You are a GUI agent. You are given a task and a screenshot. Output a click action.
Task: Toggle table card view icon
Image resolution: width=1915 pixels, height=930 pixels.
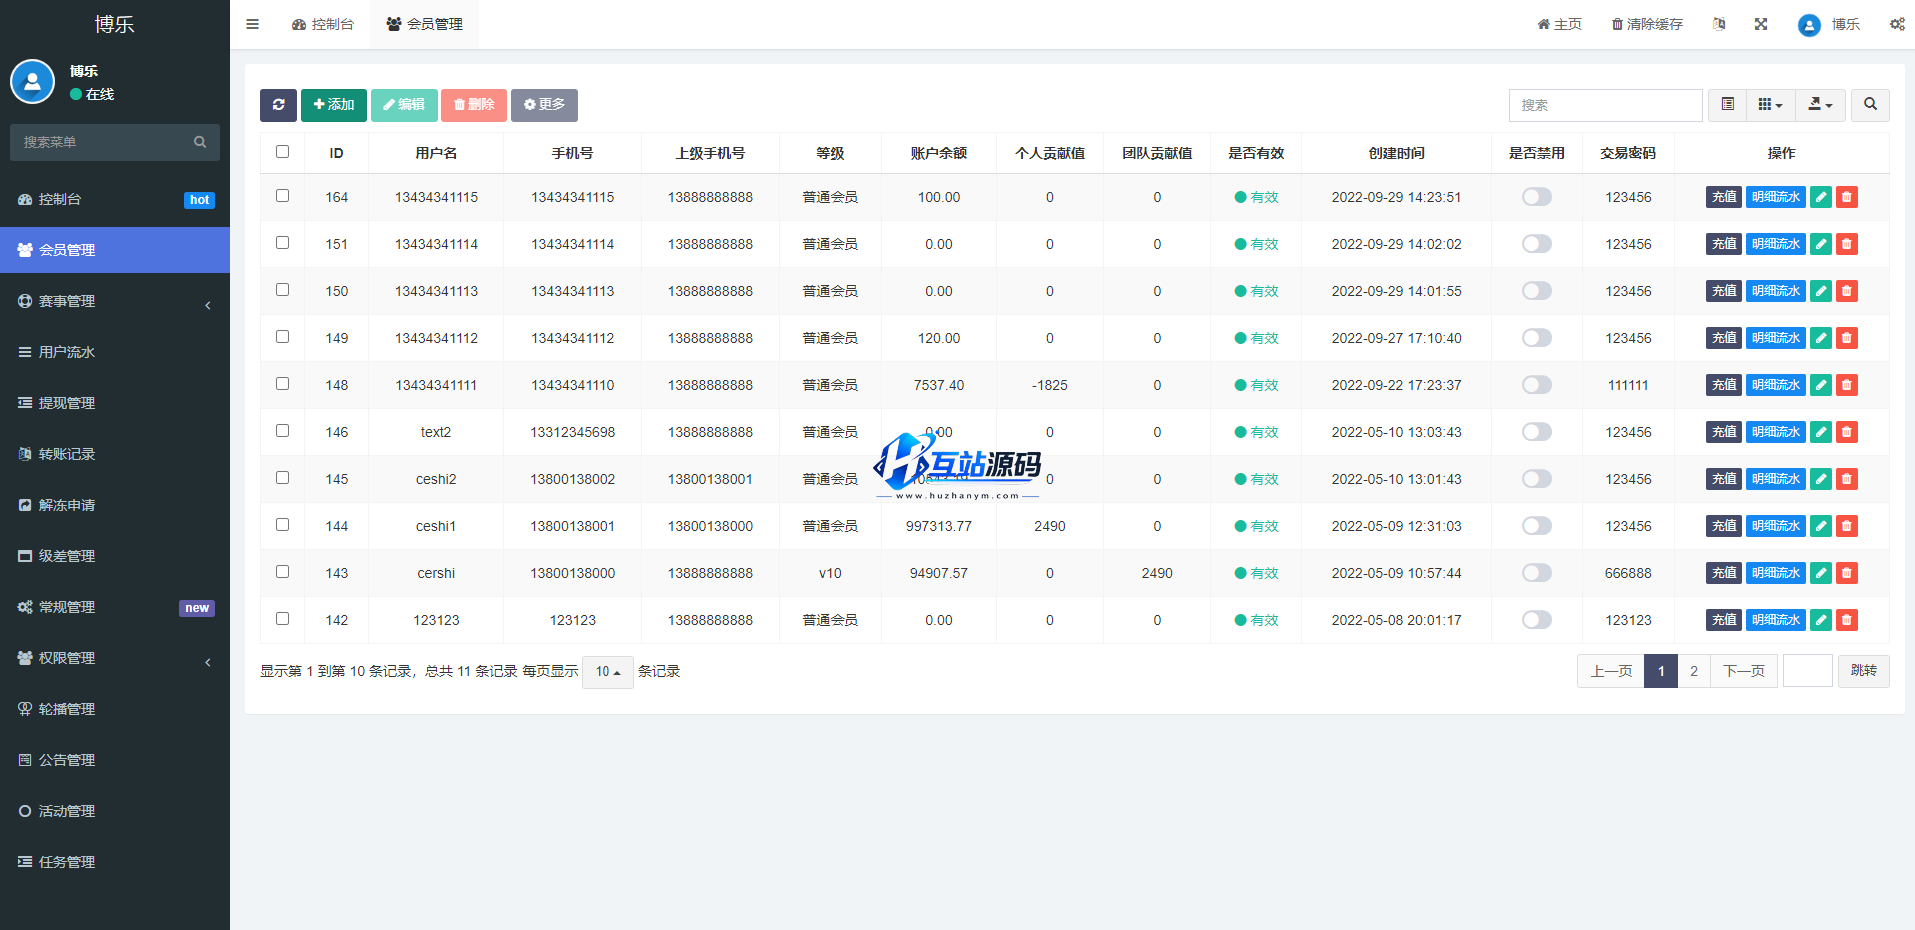click(x=1727, y=105)
